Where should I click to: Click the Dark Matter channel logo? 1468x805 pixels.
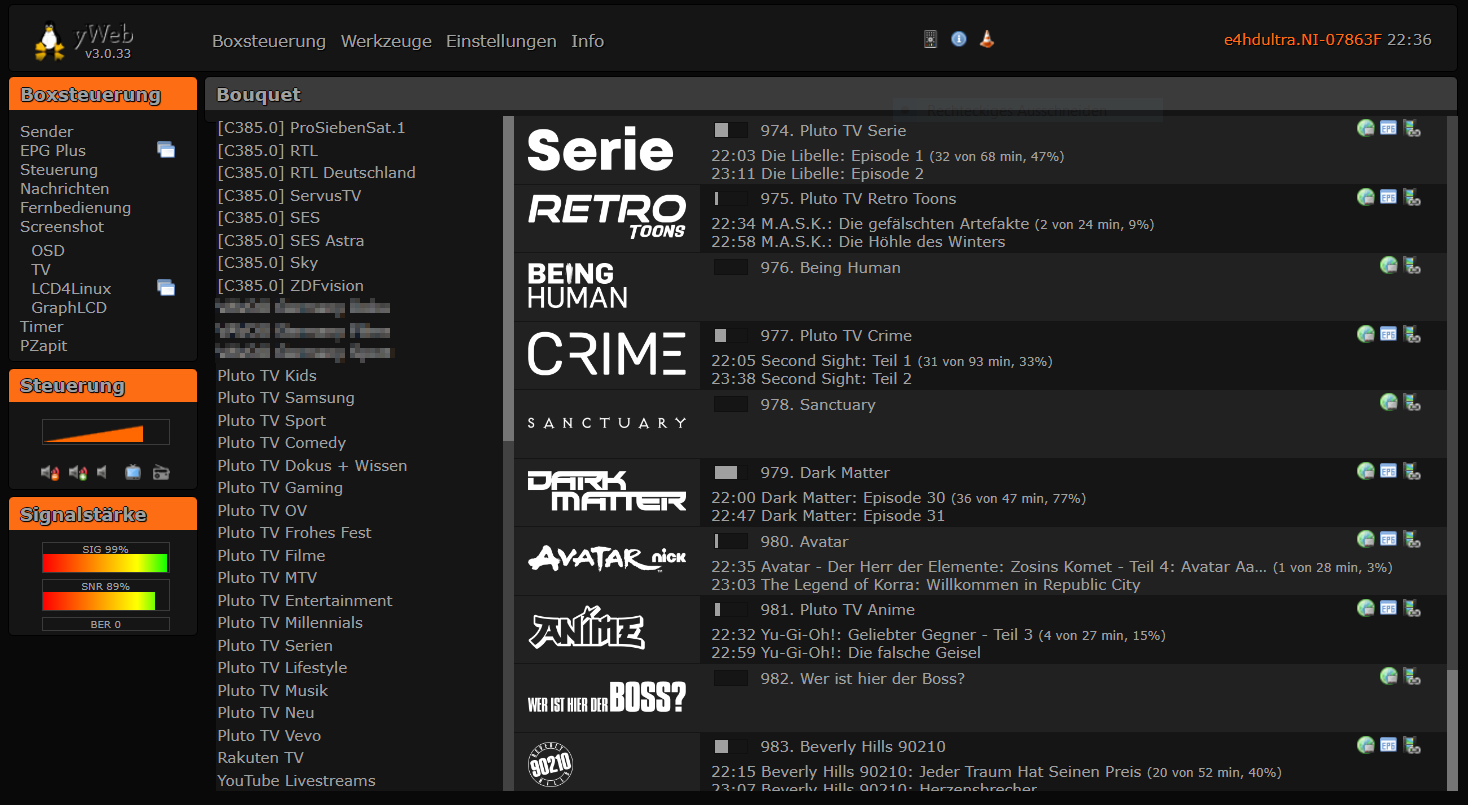coord(607,491)
